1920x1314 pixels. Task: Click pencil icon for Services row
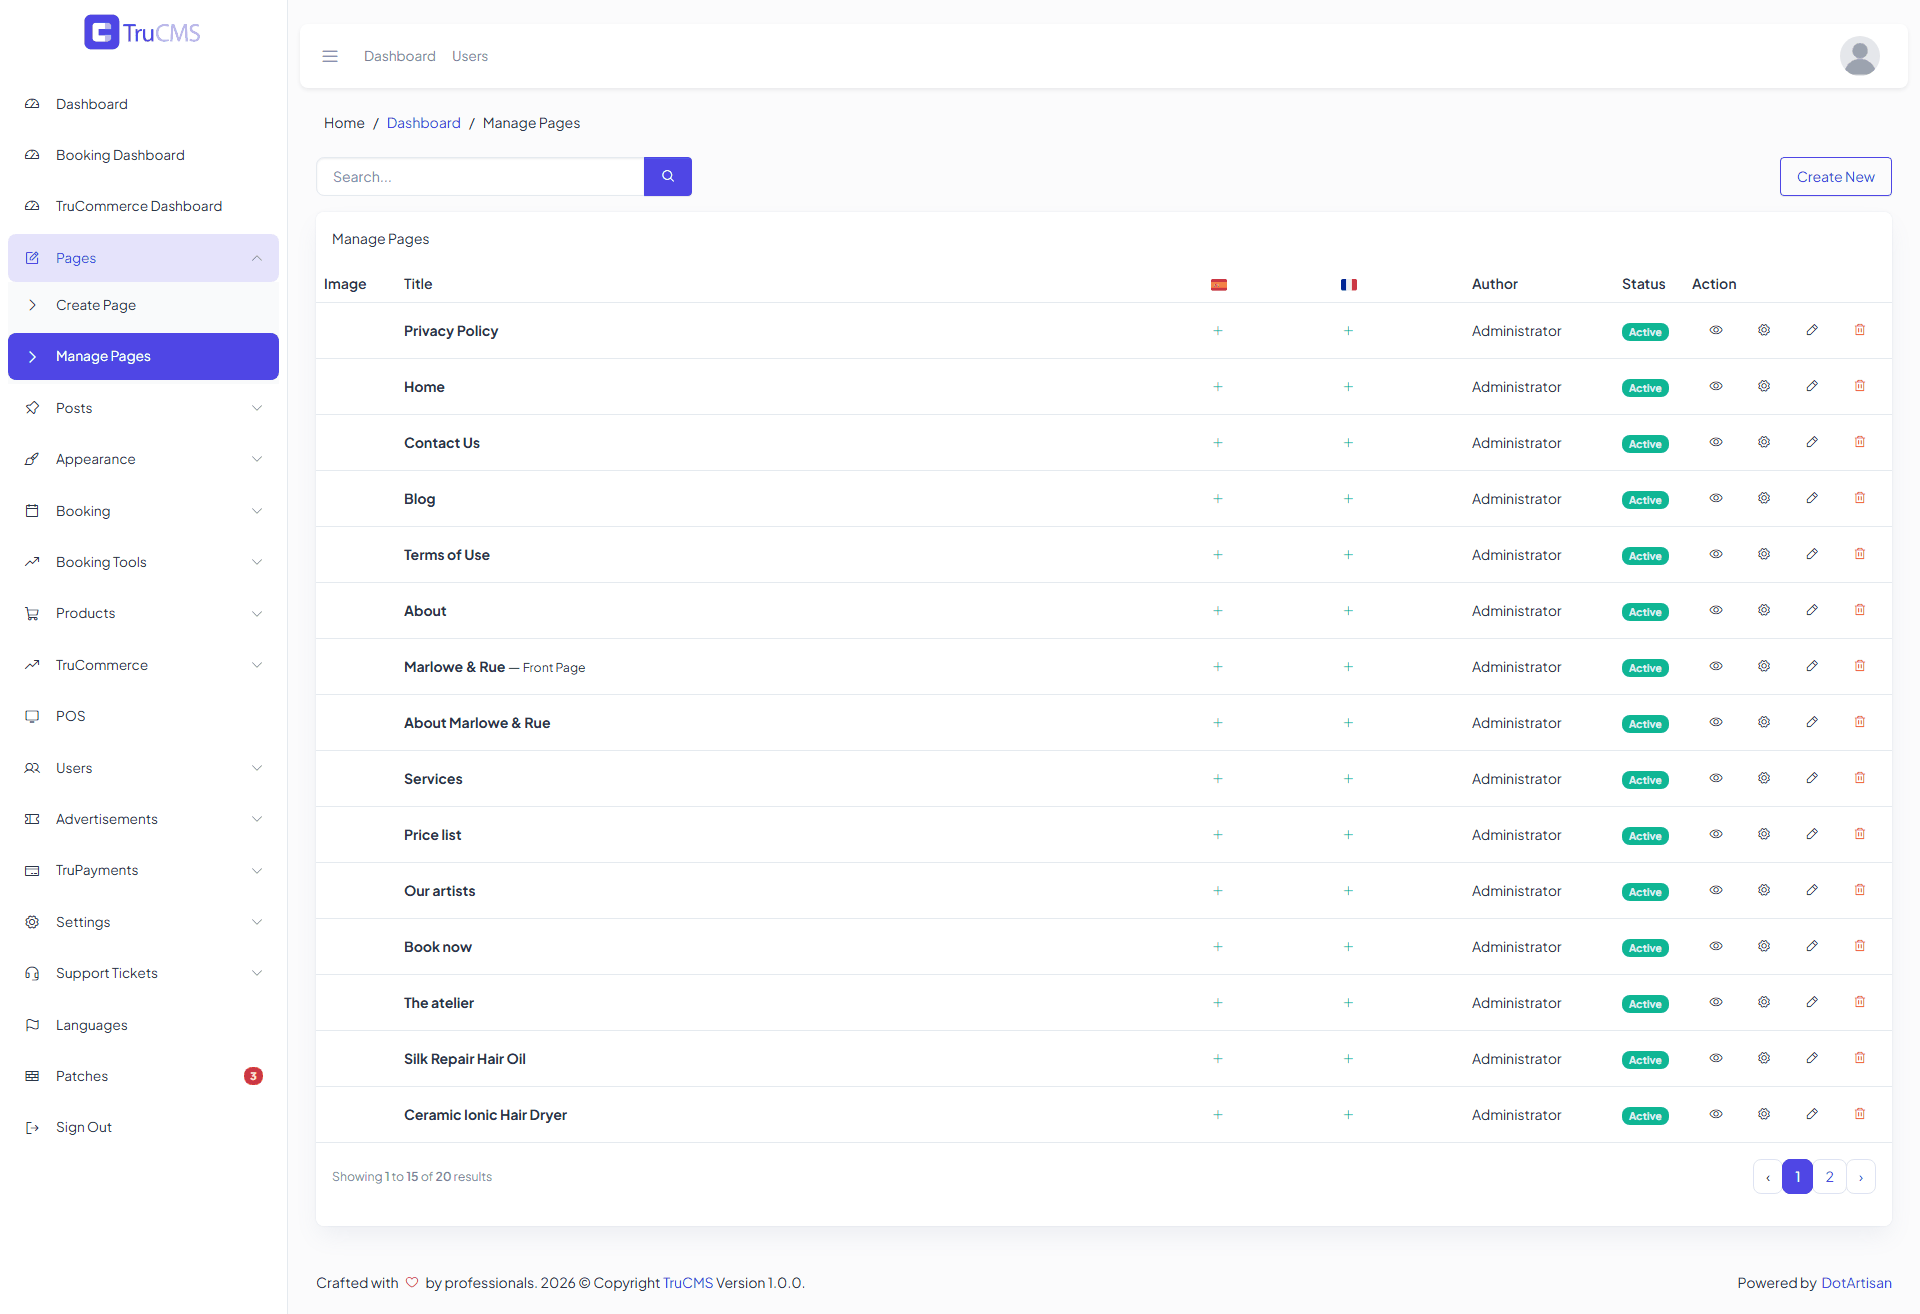(x=1812, y=778)
